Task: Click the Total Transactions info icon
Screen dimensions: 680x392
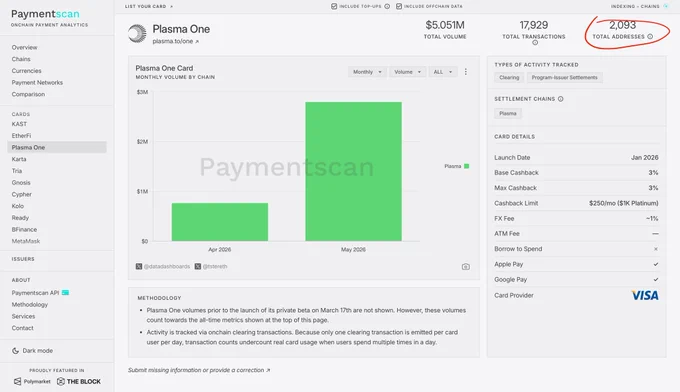Action: [535, 42]
